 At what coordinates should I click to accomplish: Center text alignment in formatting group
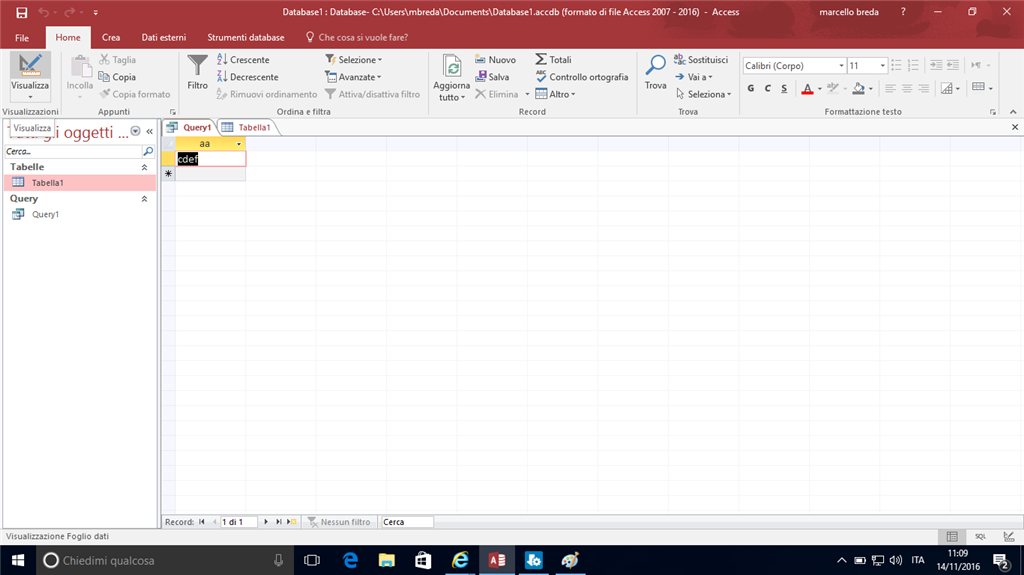tap(906, 88)
